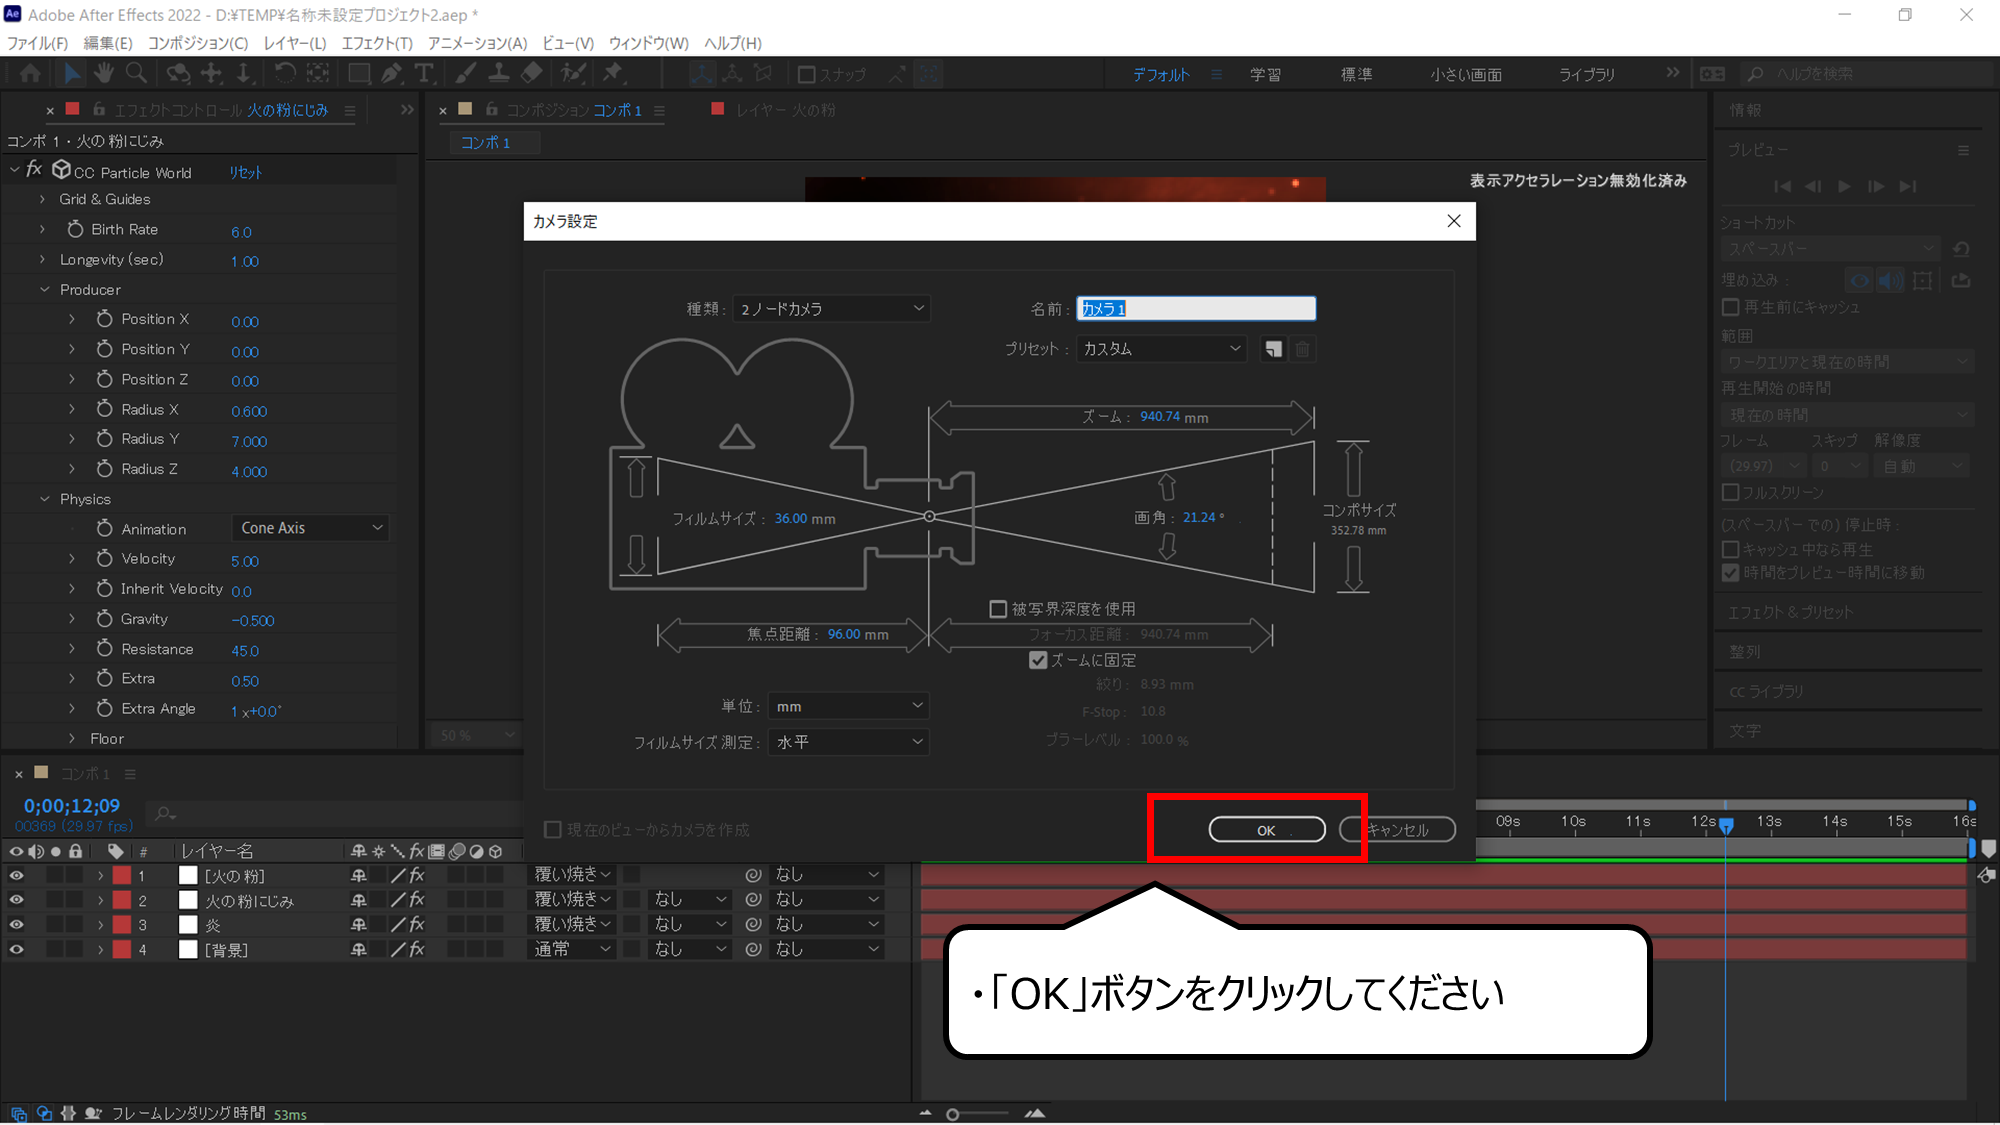Select the Pen tool

point(391,73)
